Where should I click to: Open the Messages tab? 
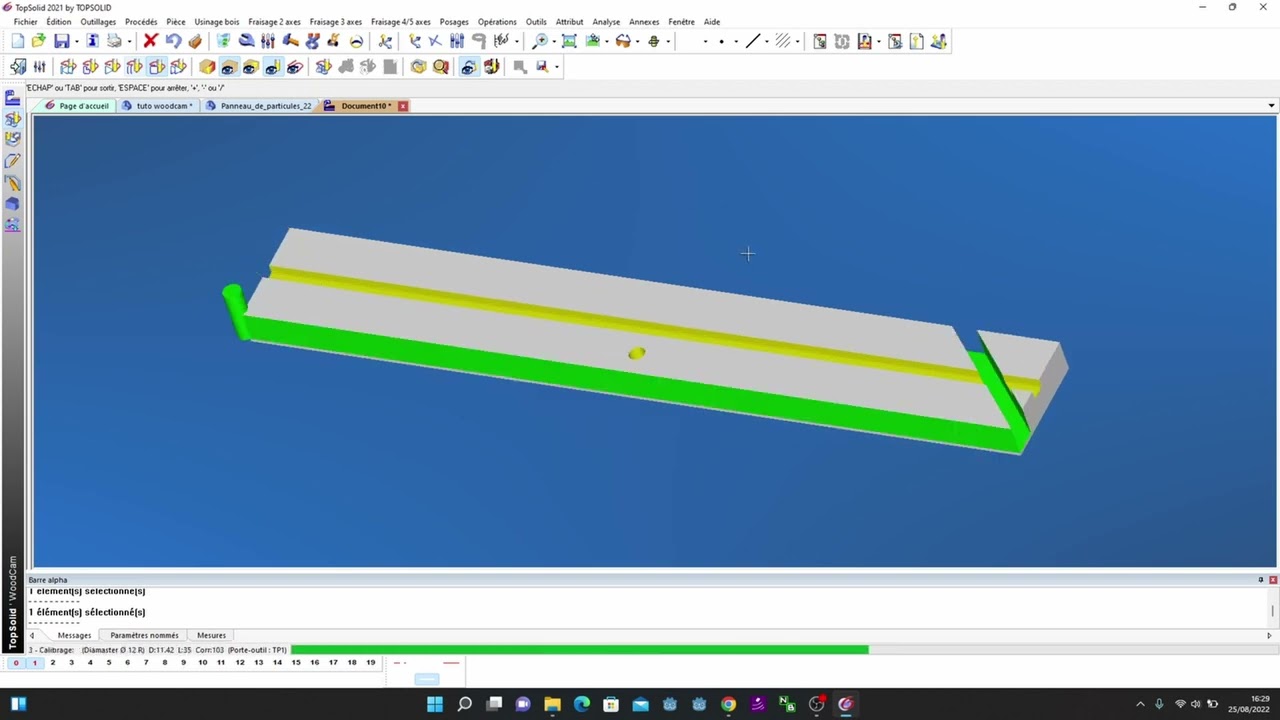74,635
